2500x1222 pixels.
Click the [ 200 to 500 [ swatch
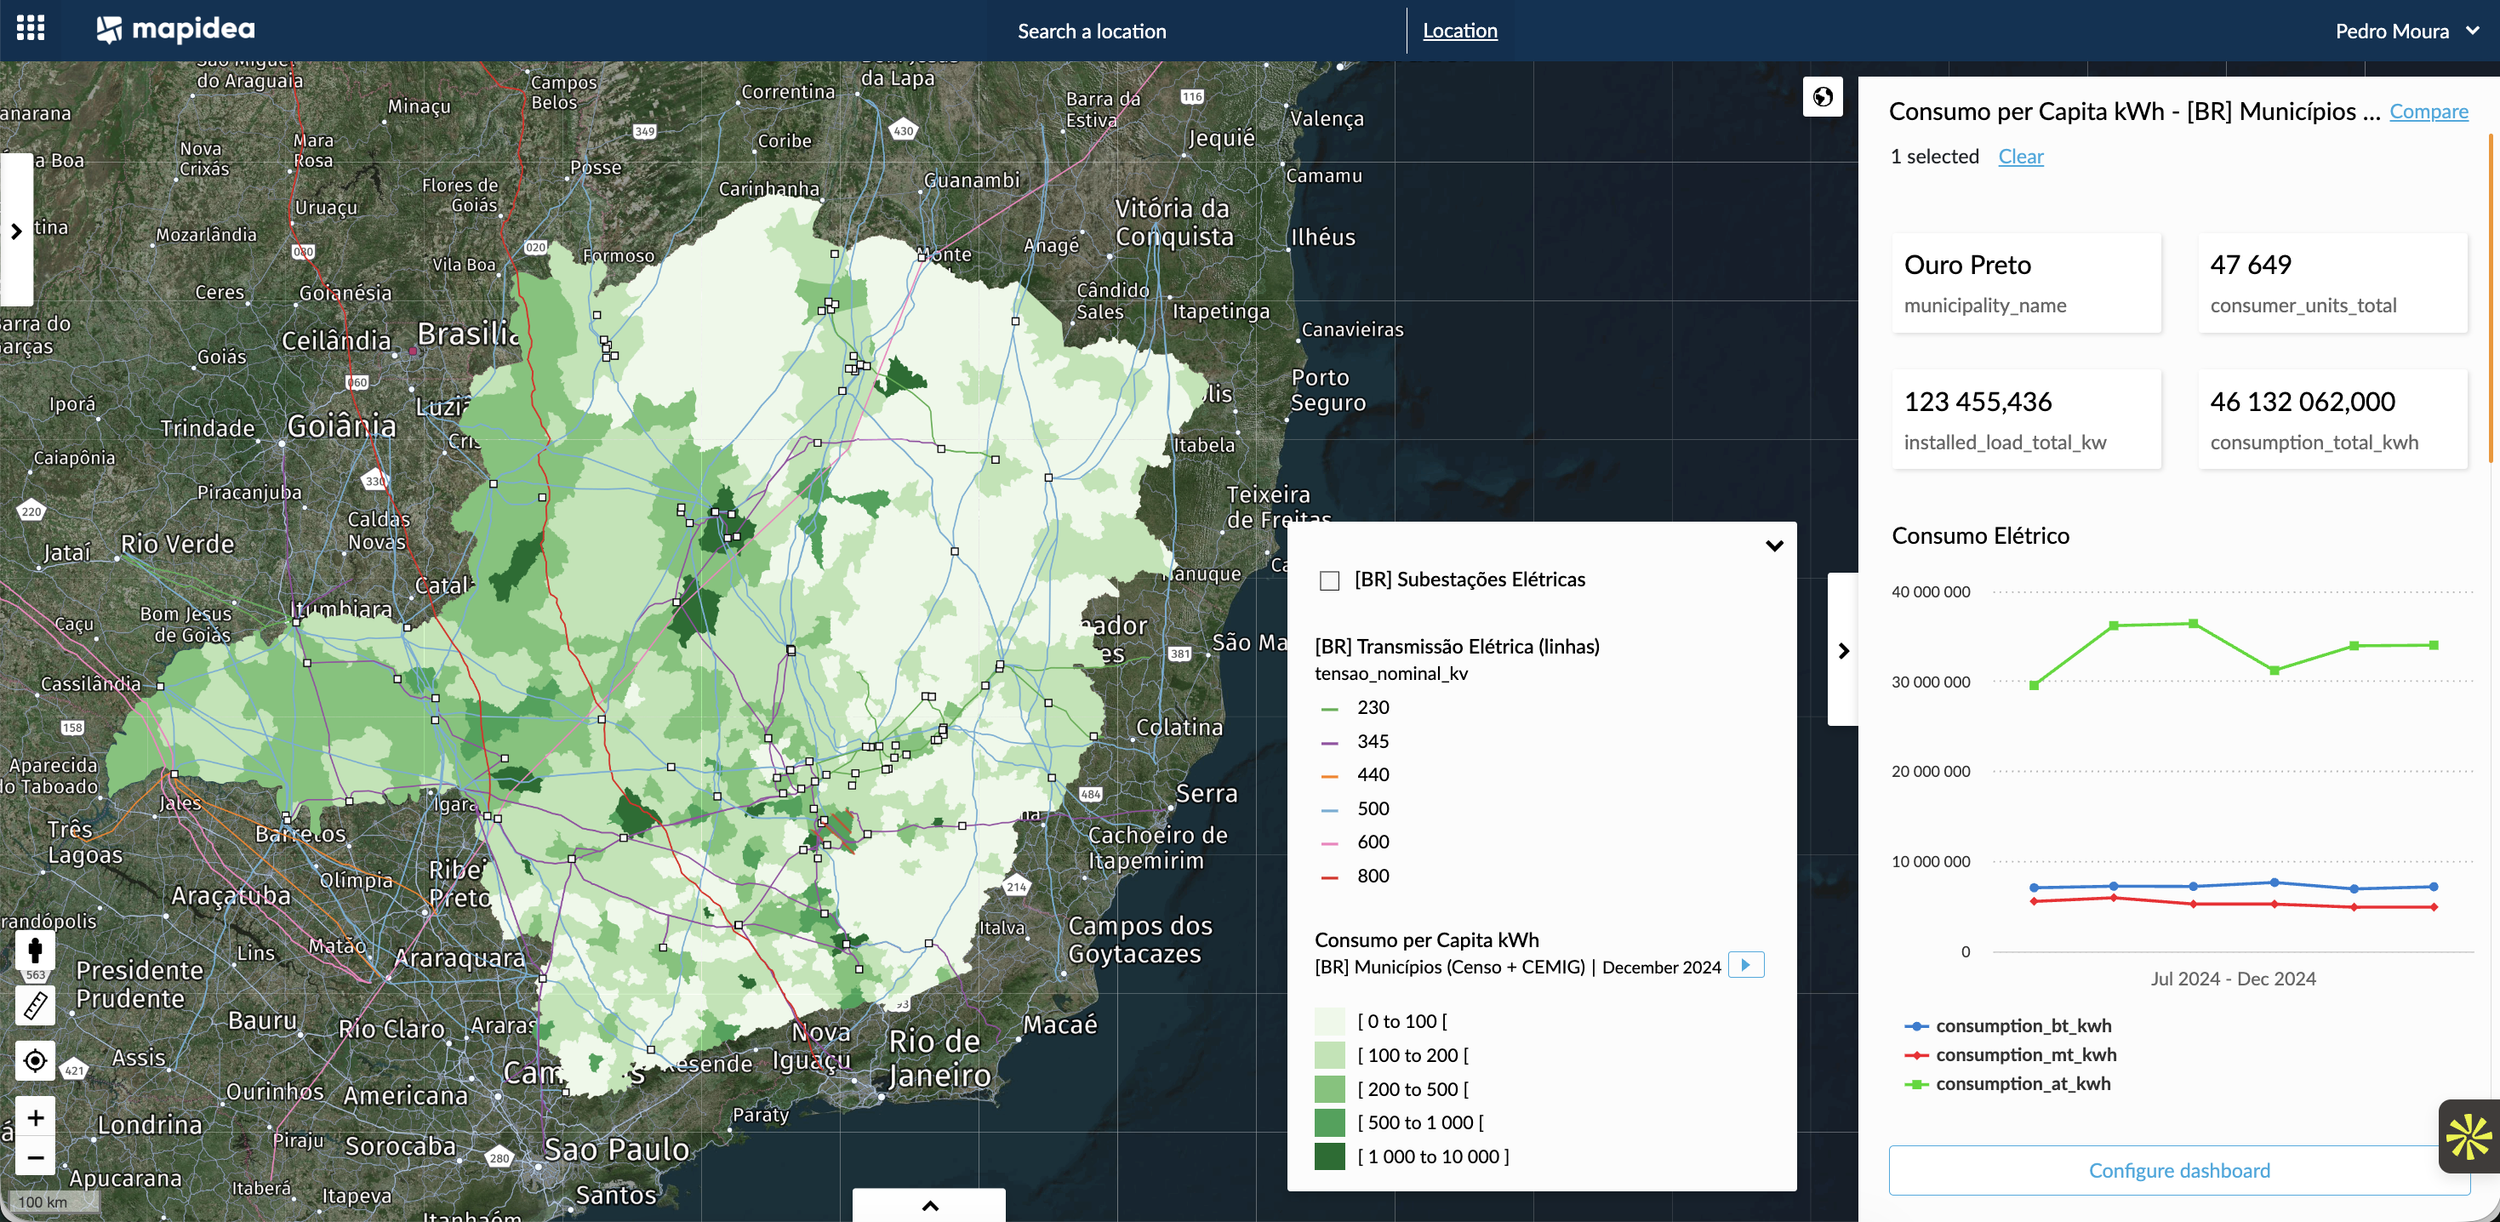pos(1329,1089)
